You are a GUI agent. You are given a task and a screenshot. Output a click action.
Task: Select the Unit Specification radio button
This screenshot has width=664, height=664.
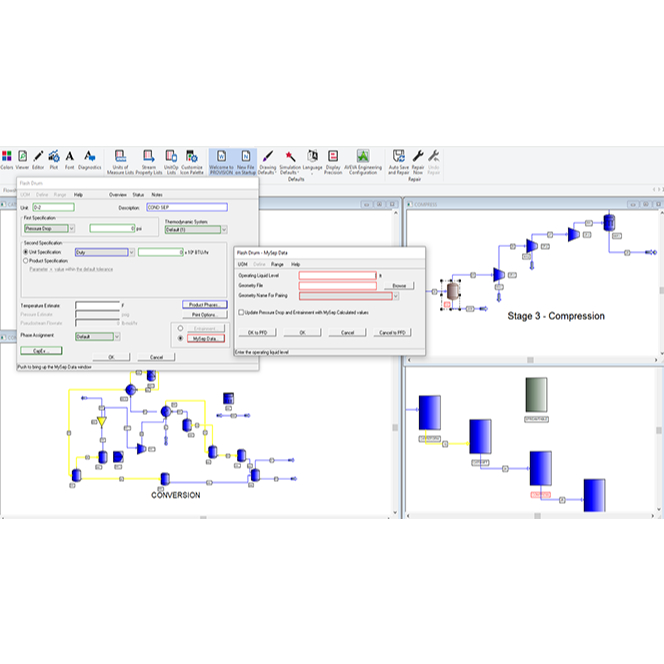25,252
